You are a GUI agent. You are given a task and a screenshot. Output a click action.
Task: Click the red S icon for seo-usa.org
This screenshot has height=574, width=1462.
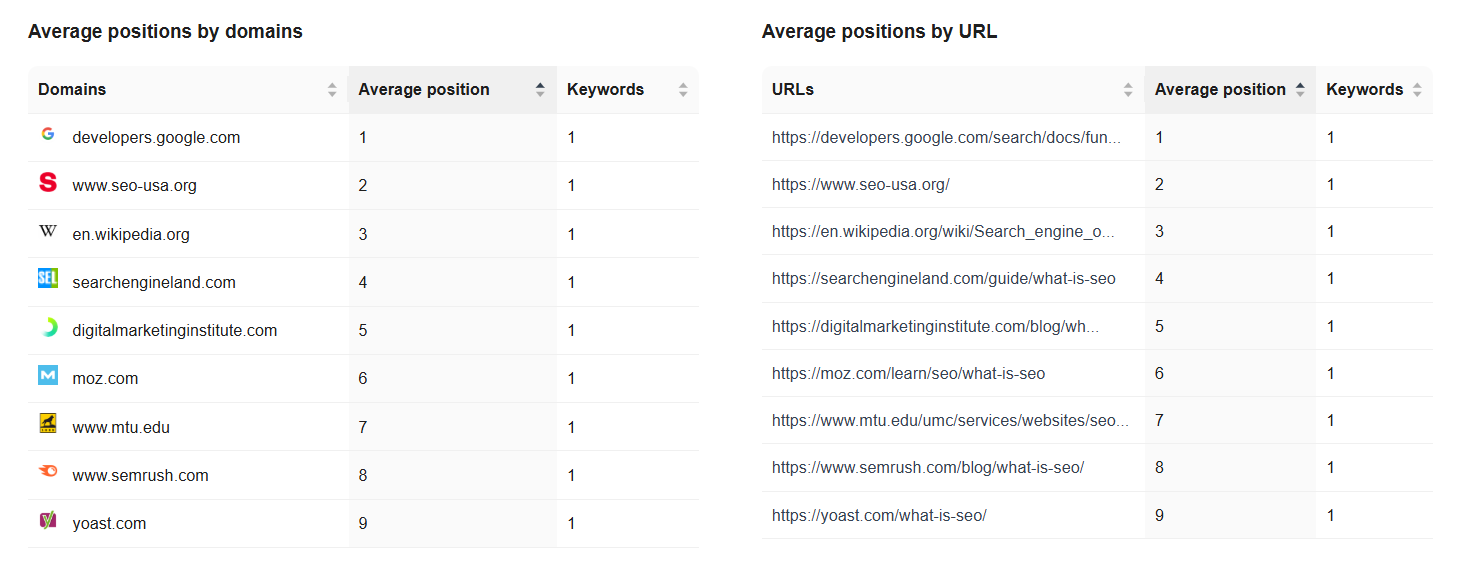pos(48,182)
